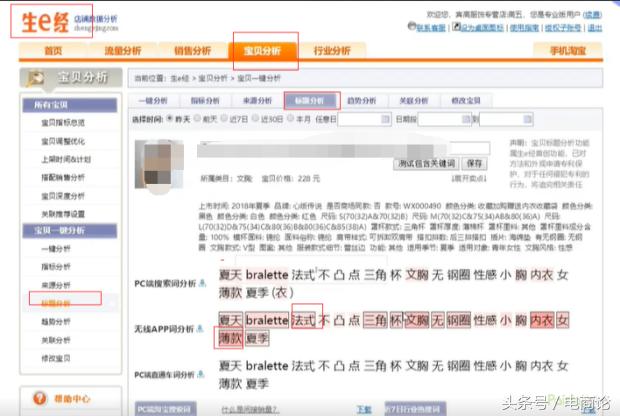
Task: Click the blurred product thumbnail image
Action: (x=159, y=164)
